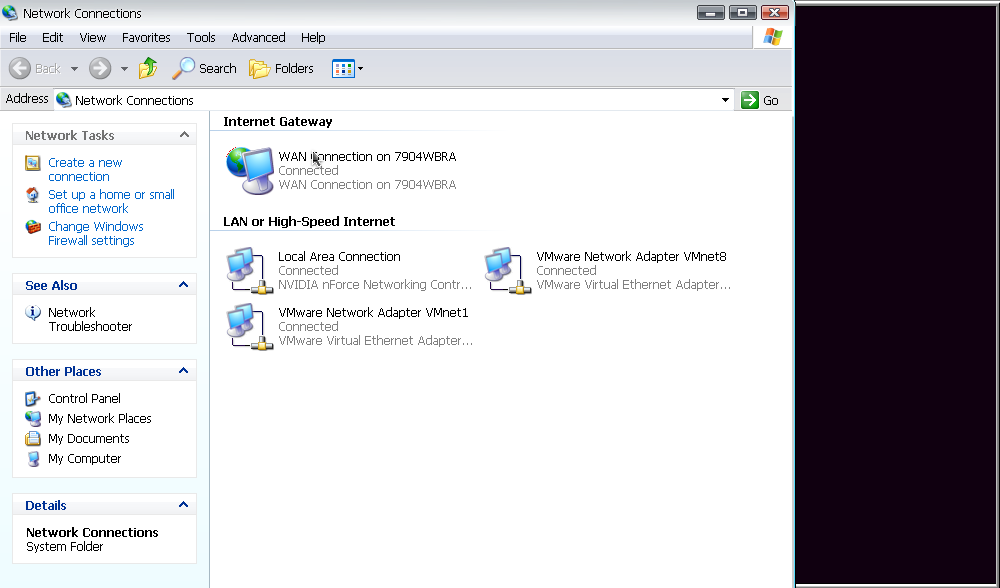Open the Help menu
1000x588 pixels.
[x=313, y=38]
